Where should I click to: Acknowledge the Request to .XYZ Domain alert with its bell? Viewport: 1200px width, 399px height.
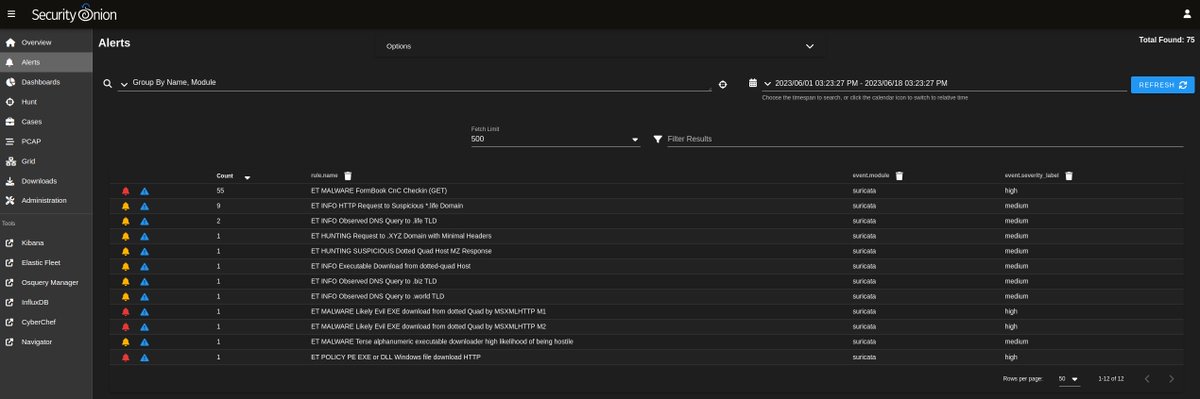[x=126, y=236]
